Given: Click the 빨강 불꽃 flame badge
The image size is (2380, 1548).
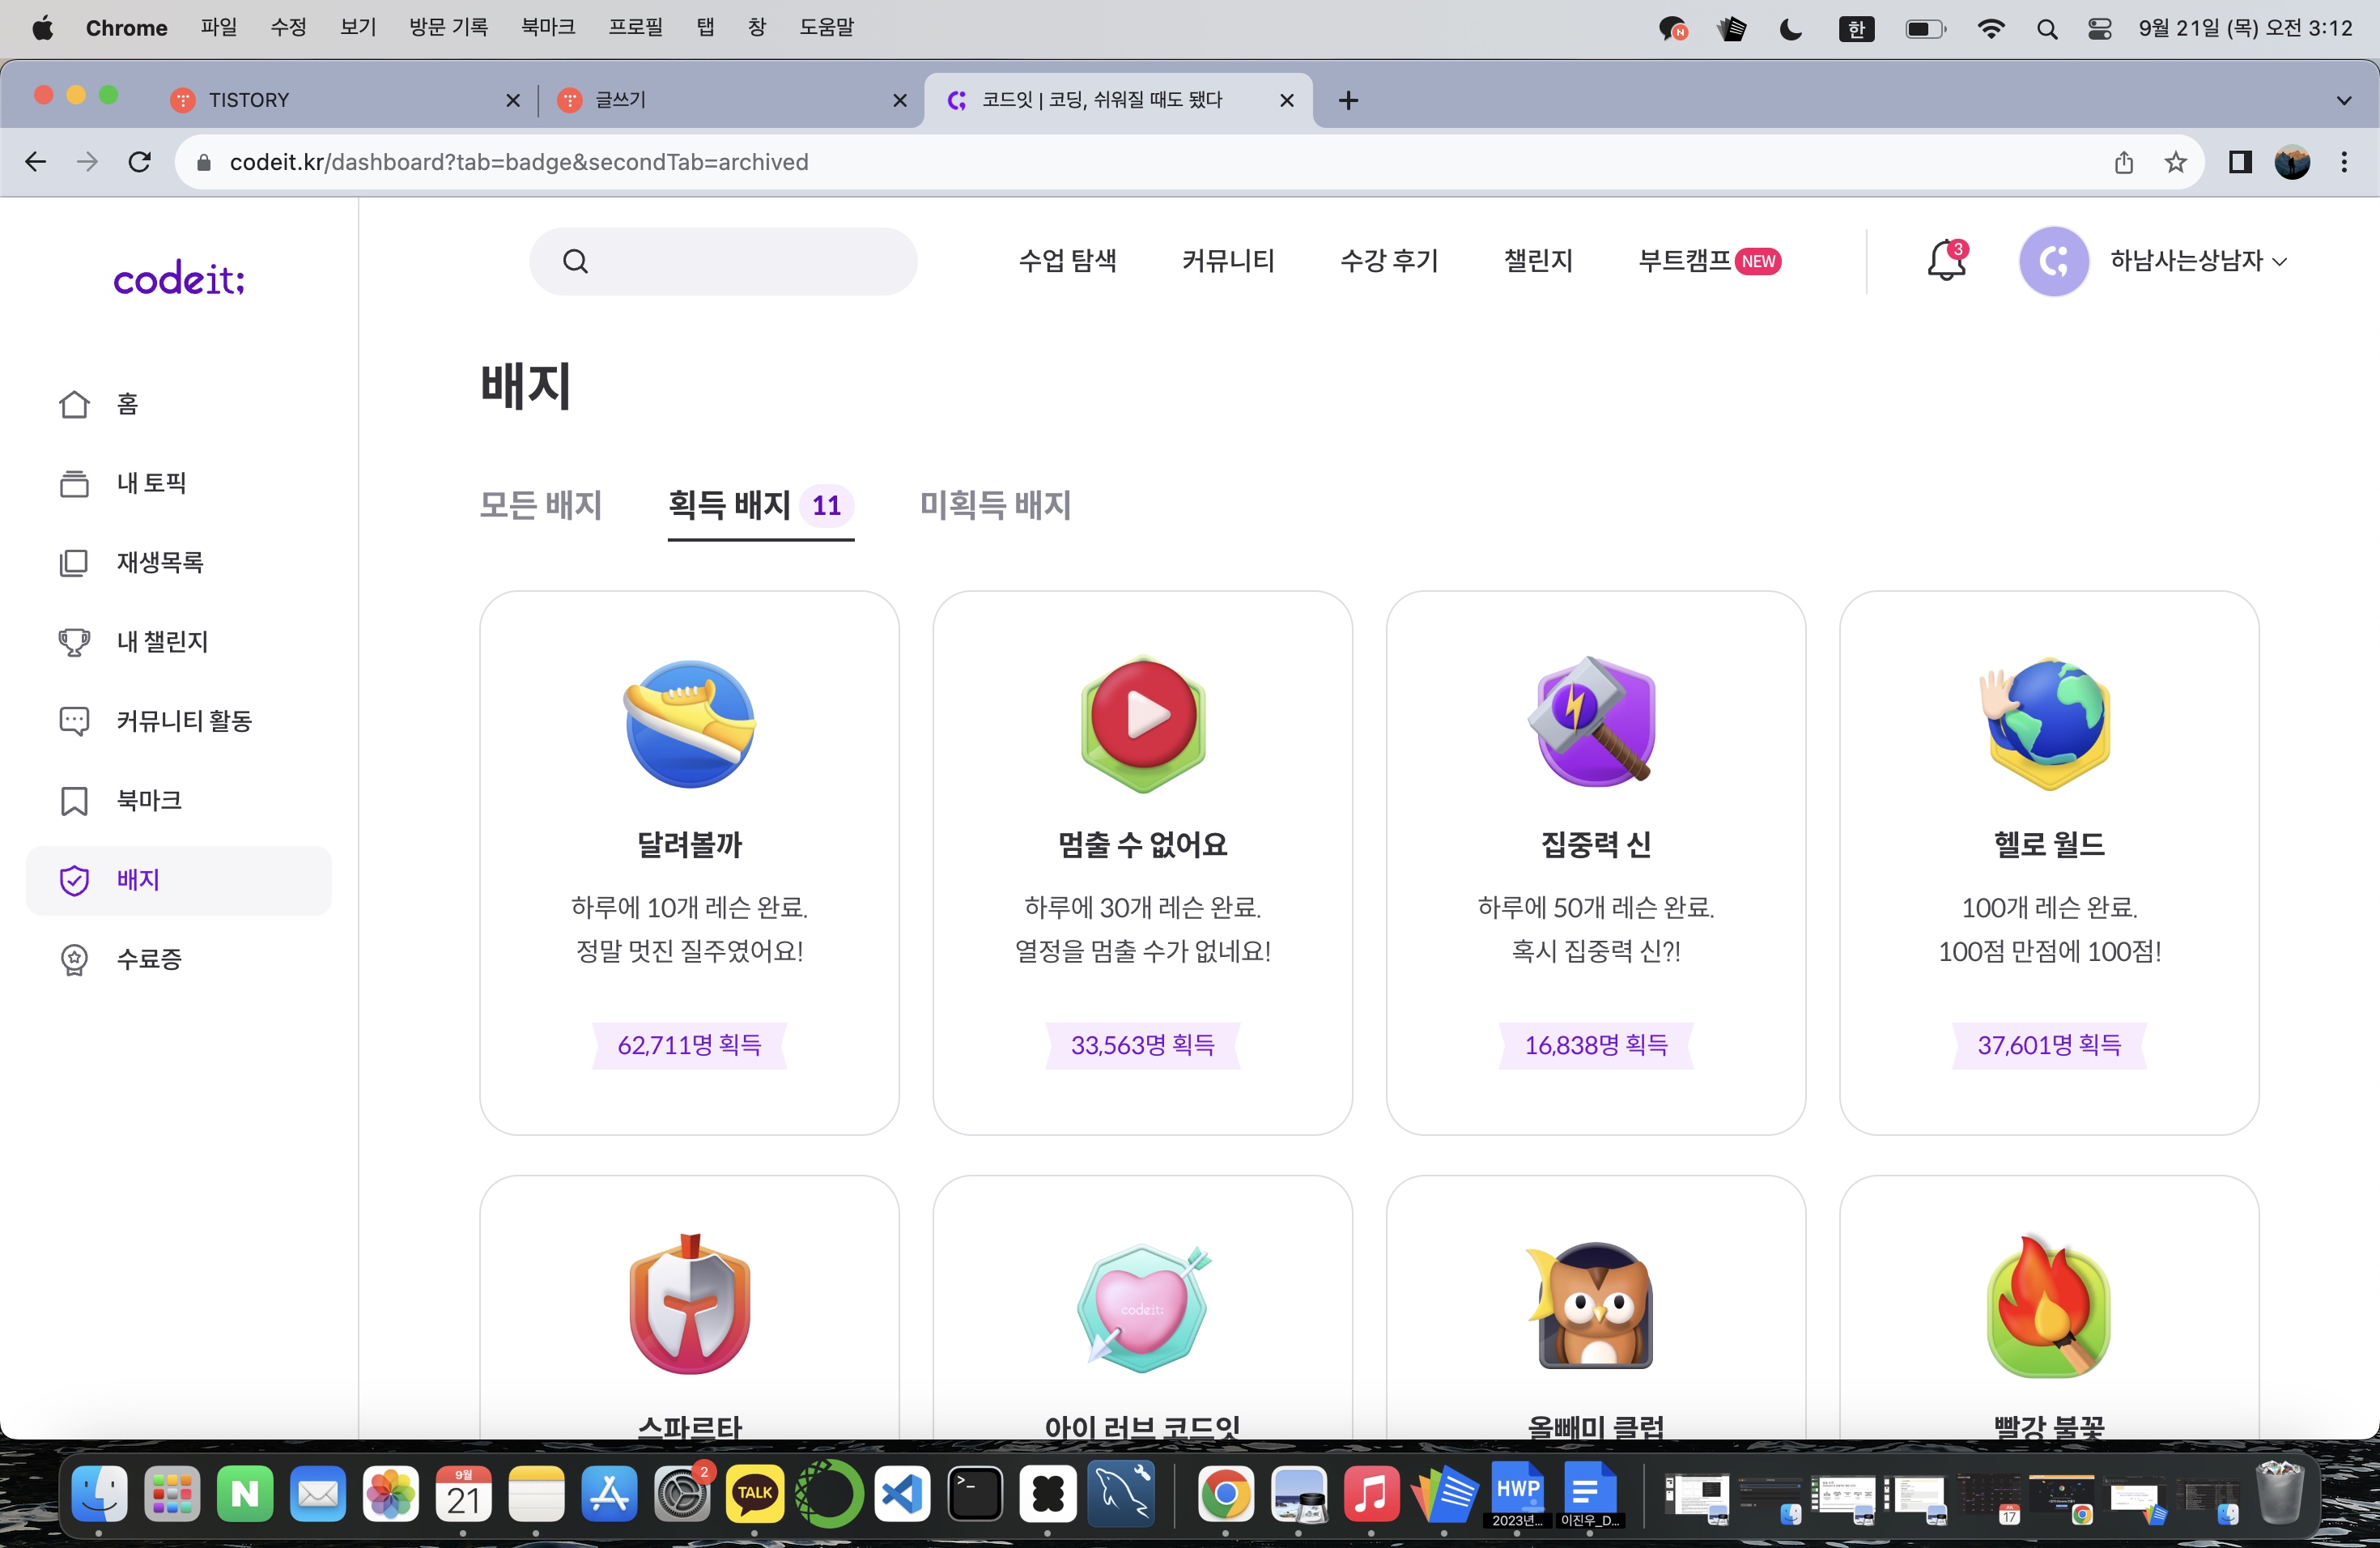Looking at the screenshot, I should coord(2047,1307).
